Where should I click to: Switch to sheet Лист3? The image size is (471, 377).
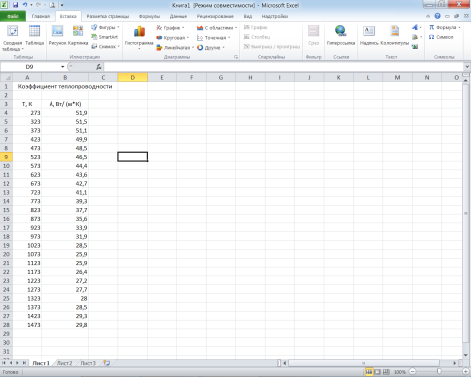(88, 363)
